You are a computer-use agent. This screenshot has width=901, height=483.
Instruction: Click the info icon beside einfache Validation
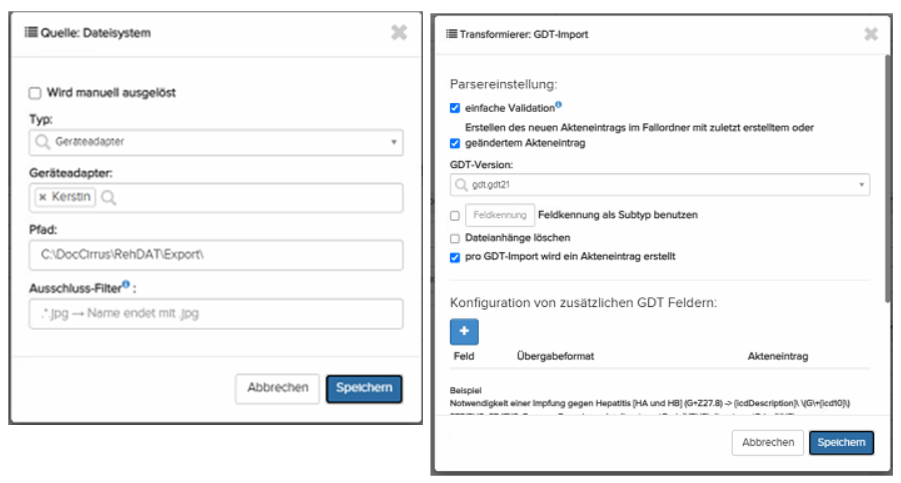click(x=558, y=105)
